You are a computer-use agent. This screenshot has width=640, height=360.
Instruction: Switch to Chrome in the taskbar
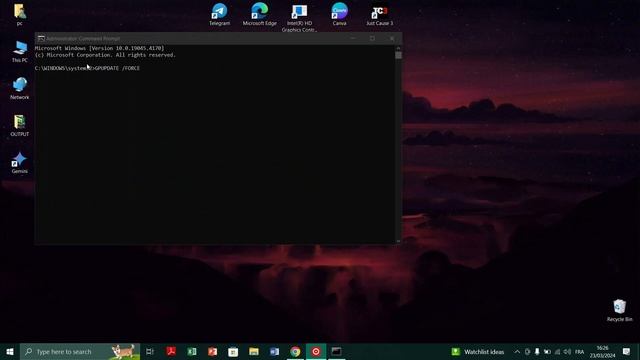click(295, 351)
